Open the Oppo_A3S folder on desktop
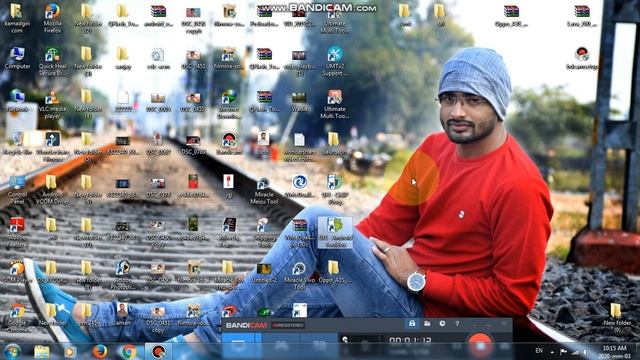This screenshot has height=360, width=640. tap(334, 272)
